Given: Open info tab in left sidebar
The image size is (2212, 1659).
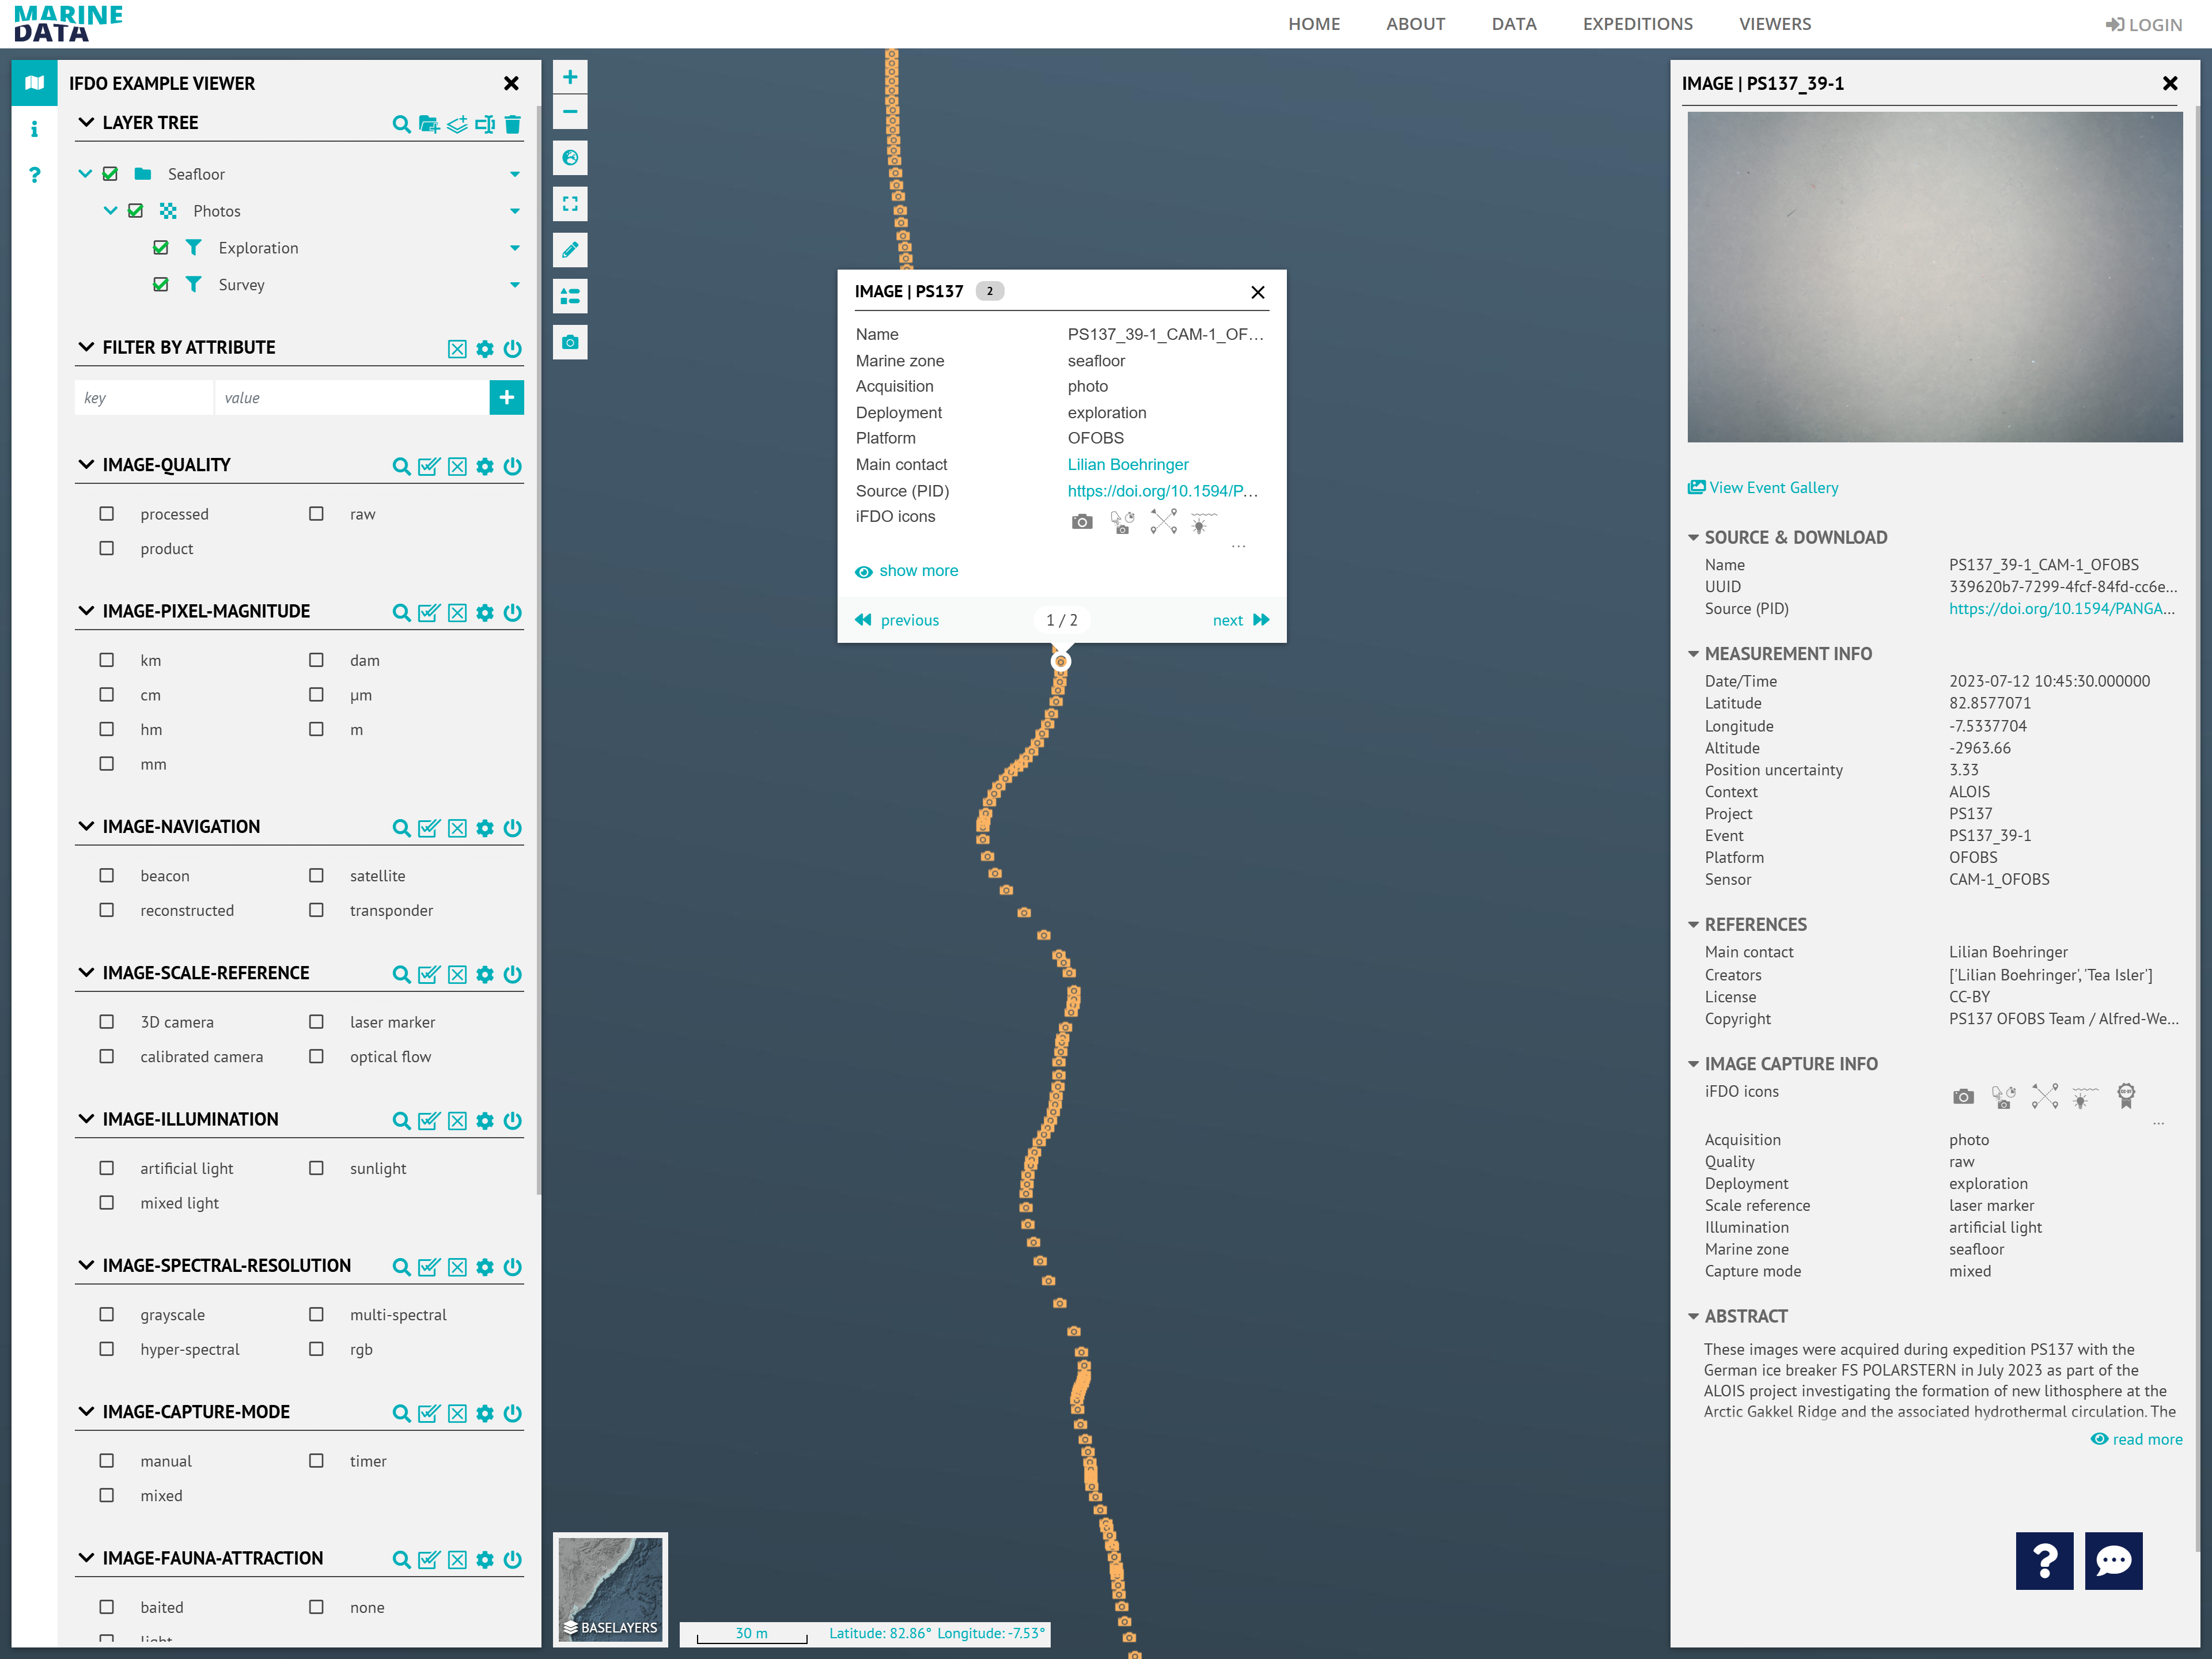Looking at the screenshot, I should (34, 129).
